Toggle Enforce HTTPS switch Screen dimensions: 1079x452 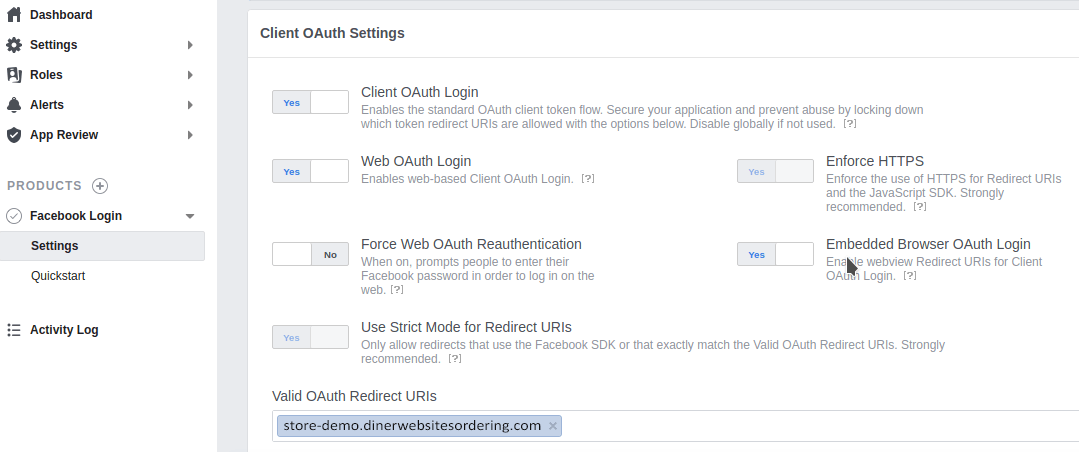pos(775,171)
